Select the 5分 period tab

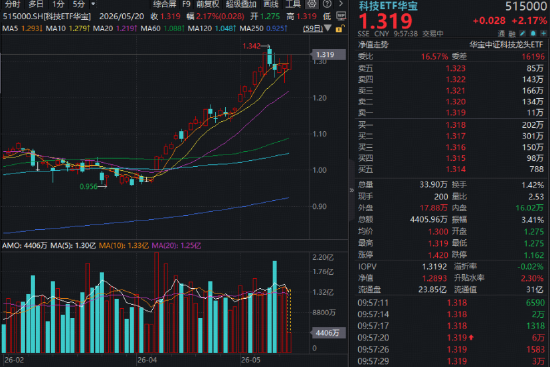click(79, 4)
